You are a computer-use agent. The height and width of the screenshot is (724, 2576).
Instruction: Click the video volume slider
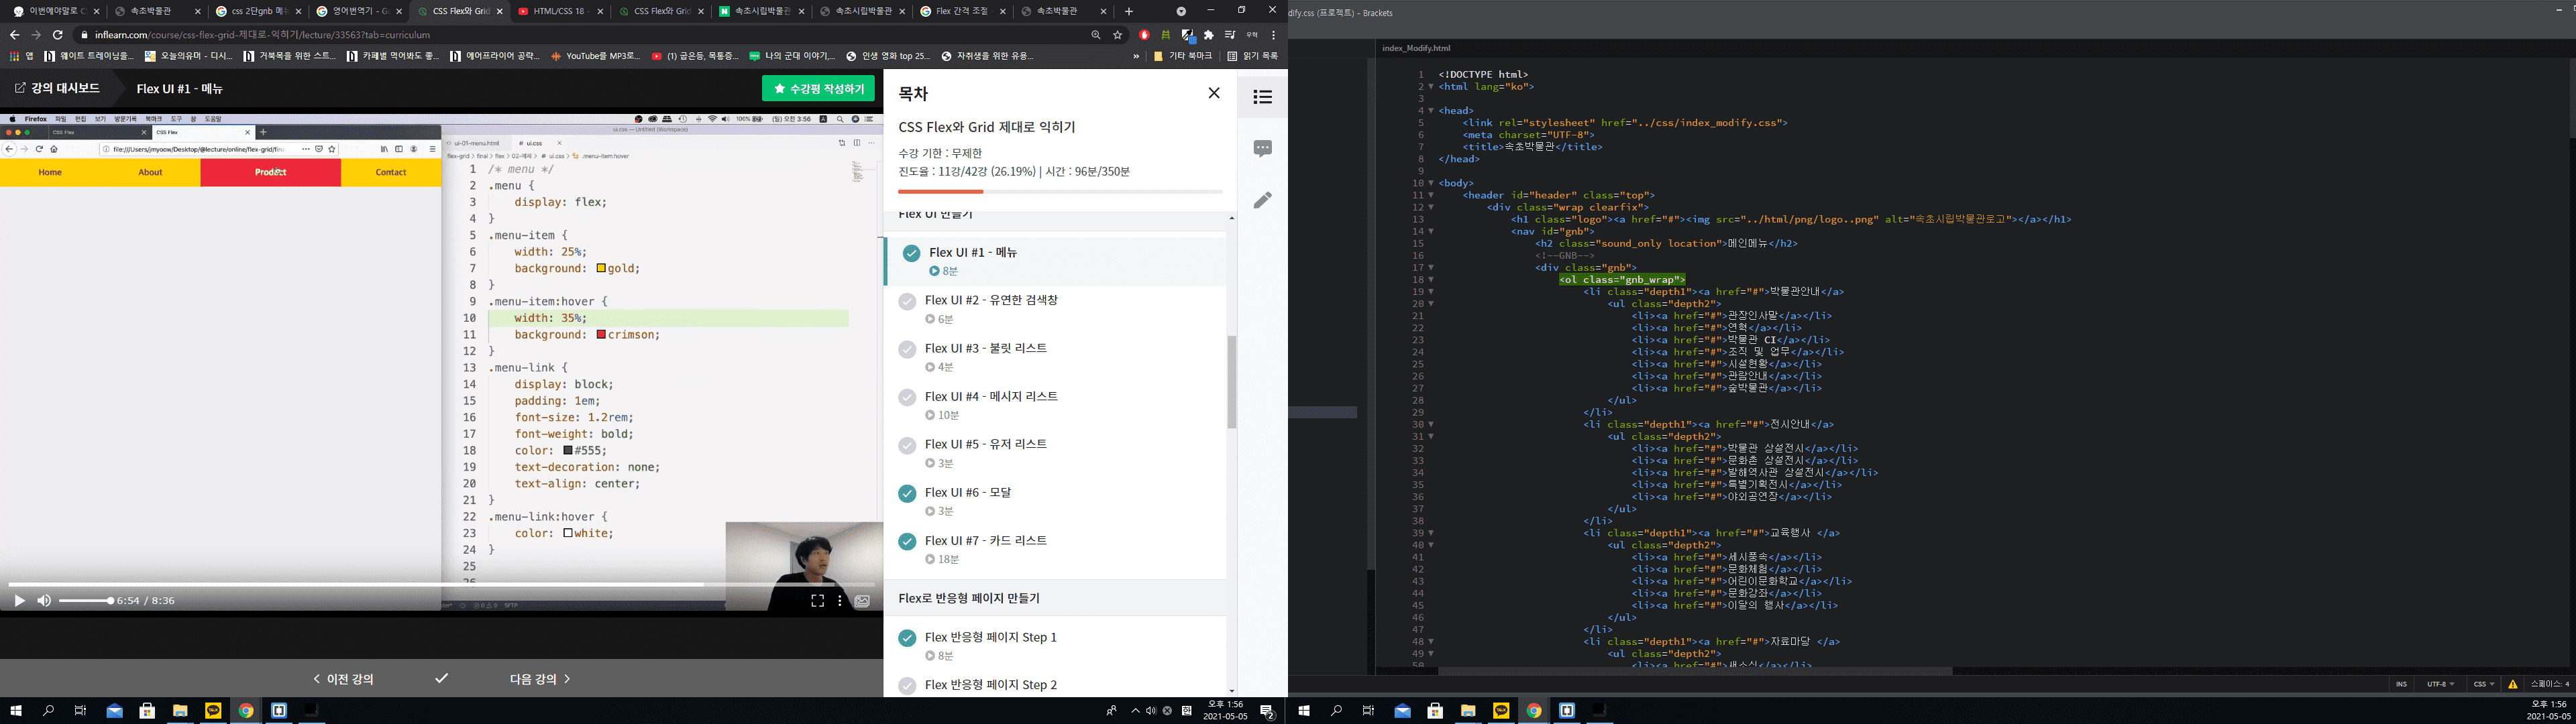click(x=85, y=600)
